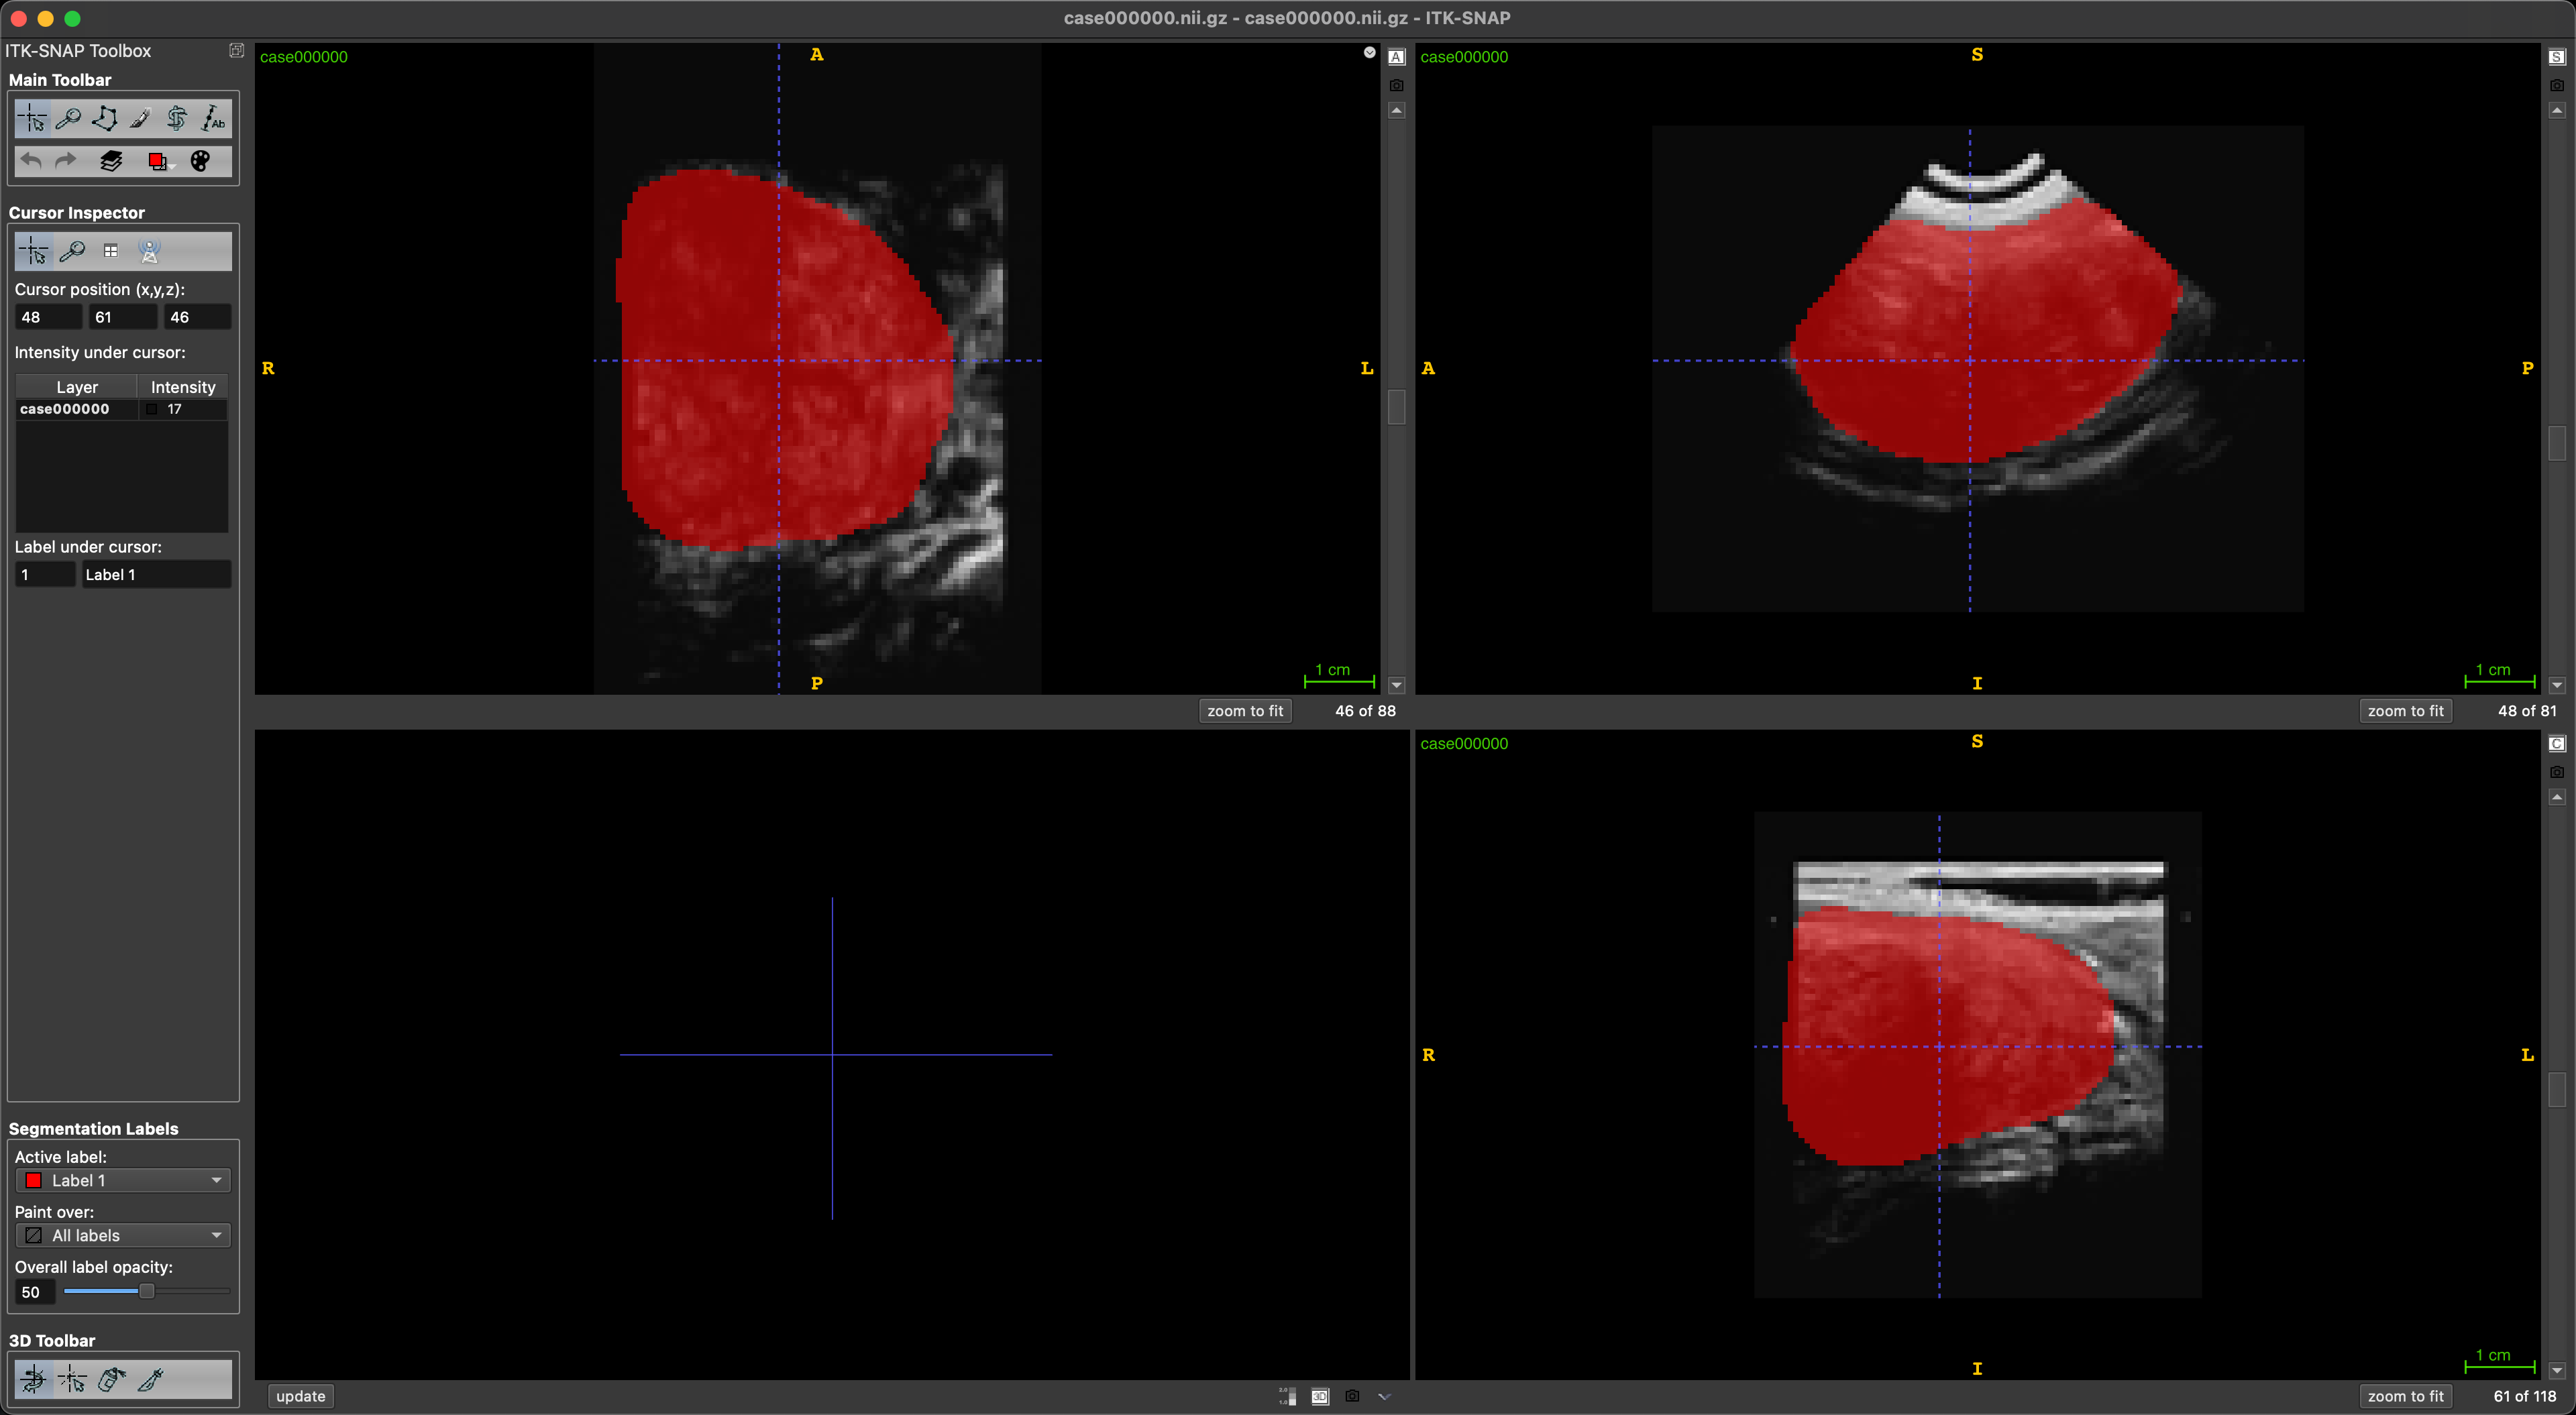Open the Layer Inspector stack icon
Image resolution: width=2576 pixels, height=1415 pixels.
pos(111,161)
